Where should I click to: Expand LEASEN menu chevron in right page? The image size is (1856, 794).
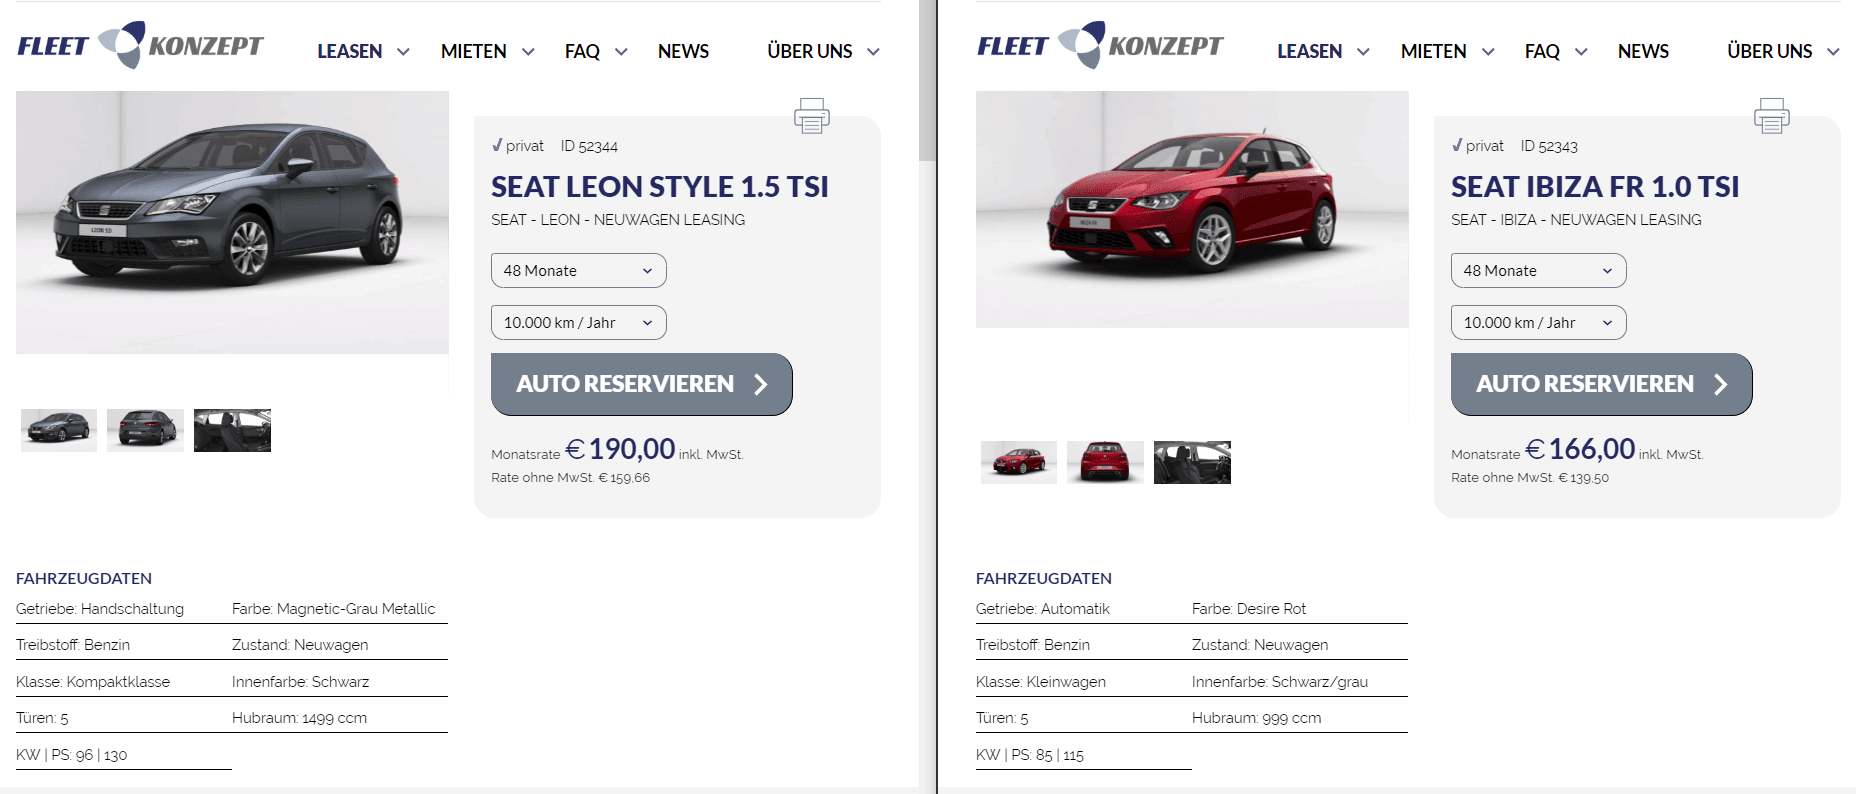click(1363, 52)
